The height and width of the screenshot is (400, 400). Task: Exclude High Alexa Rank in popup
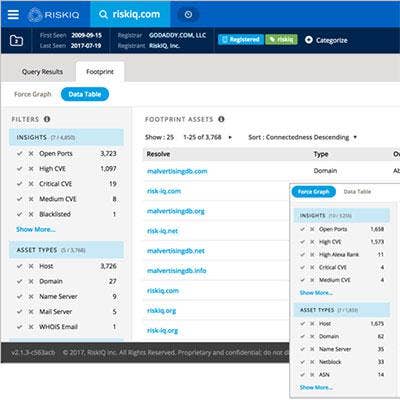312,255
